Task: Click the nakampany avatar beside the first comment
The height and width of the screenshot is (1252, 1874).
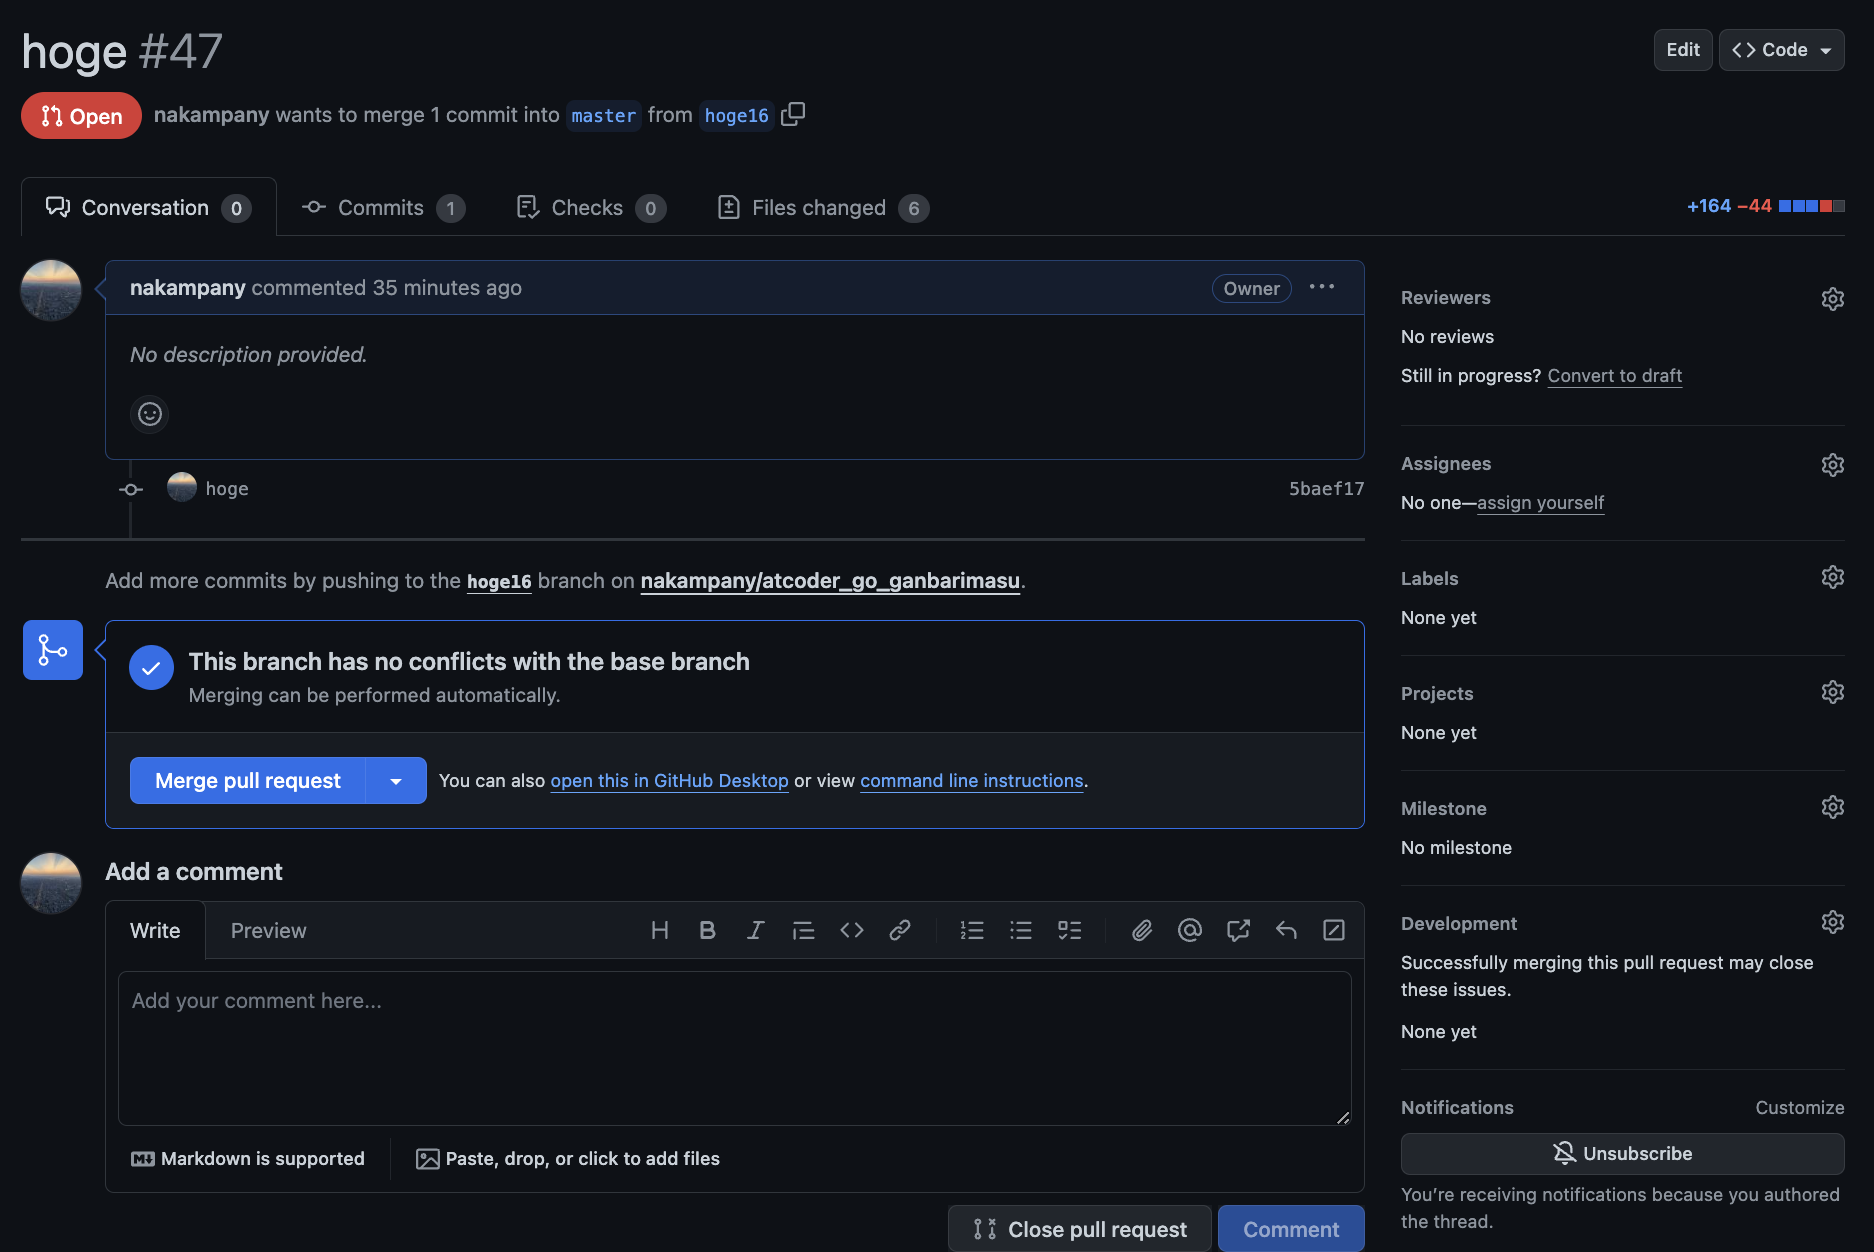Action: point(51,290)
